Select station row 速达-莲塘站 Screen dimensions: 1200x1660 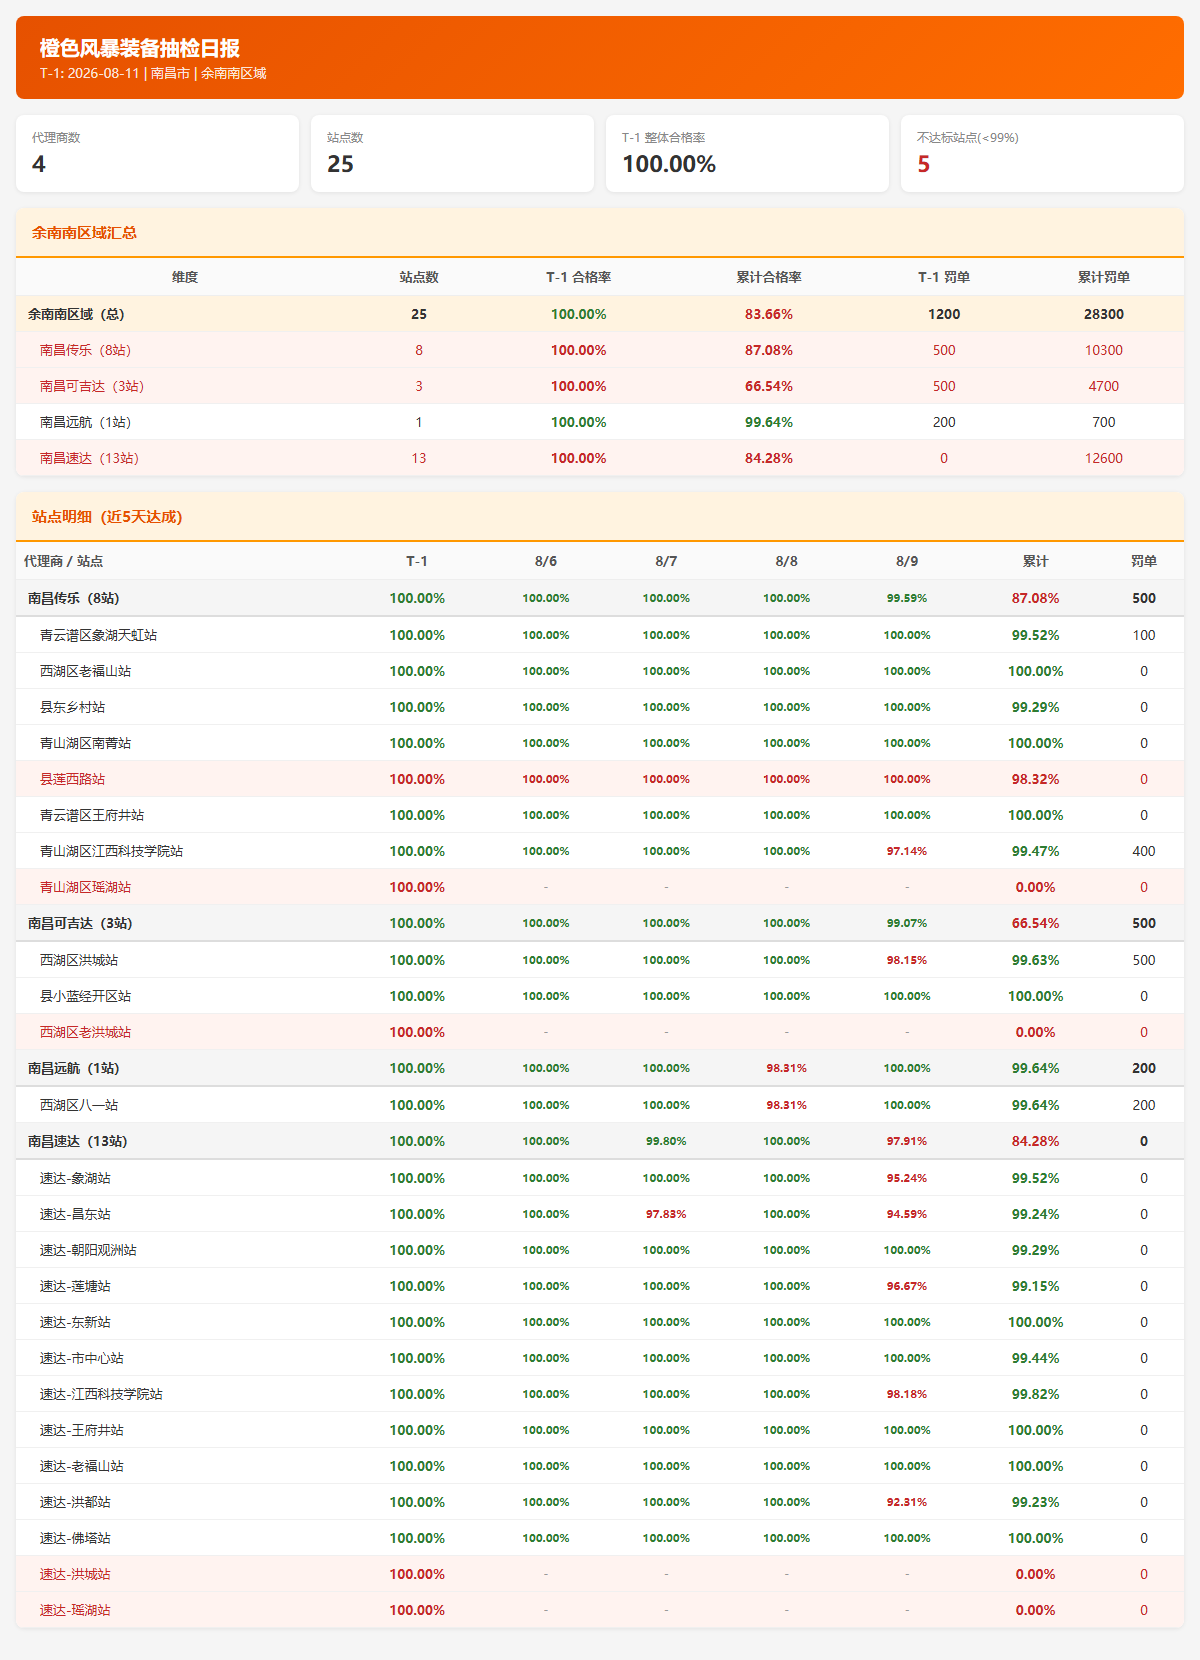point(600,1286)
